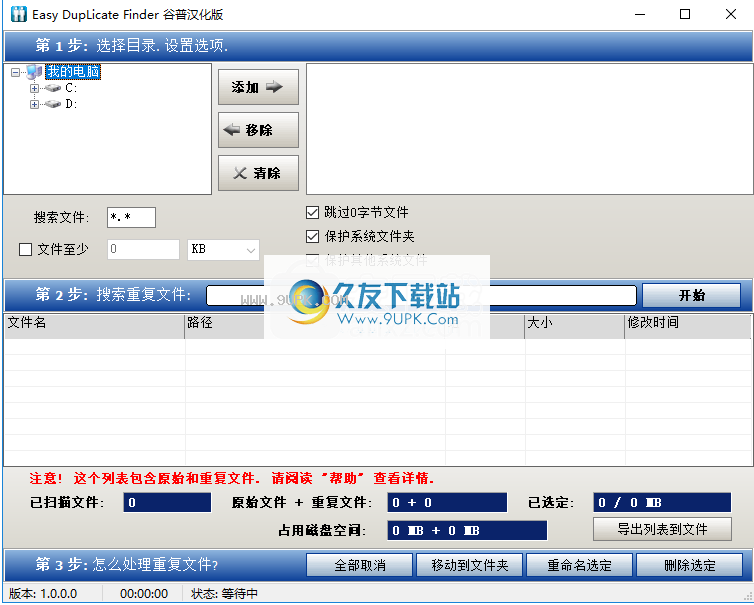
Task: Click the D: drive icon
Action: coord(53,104)
